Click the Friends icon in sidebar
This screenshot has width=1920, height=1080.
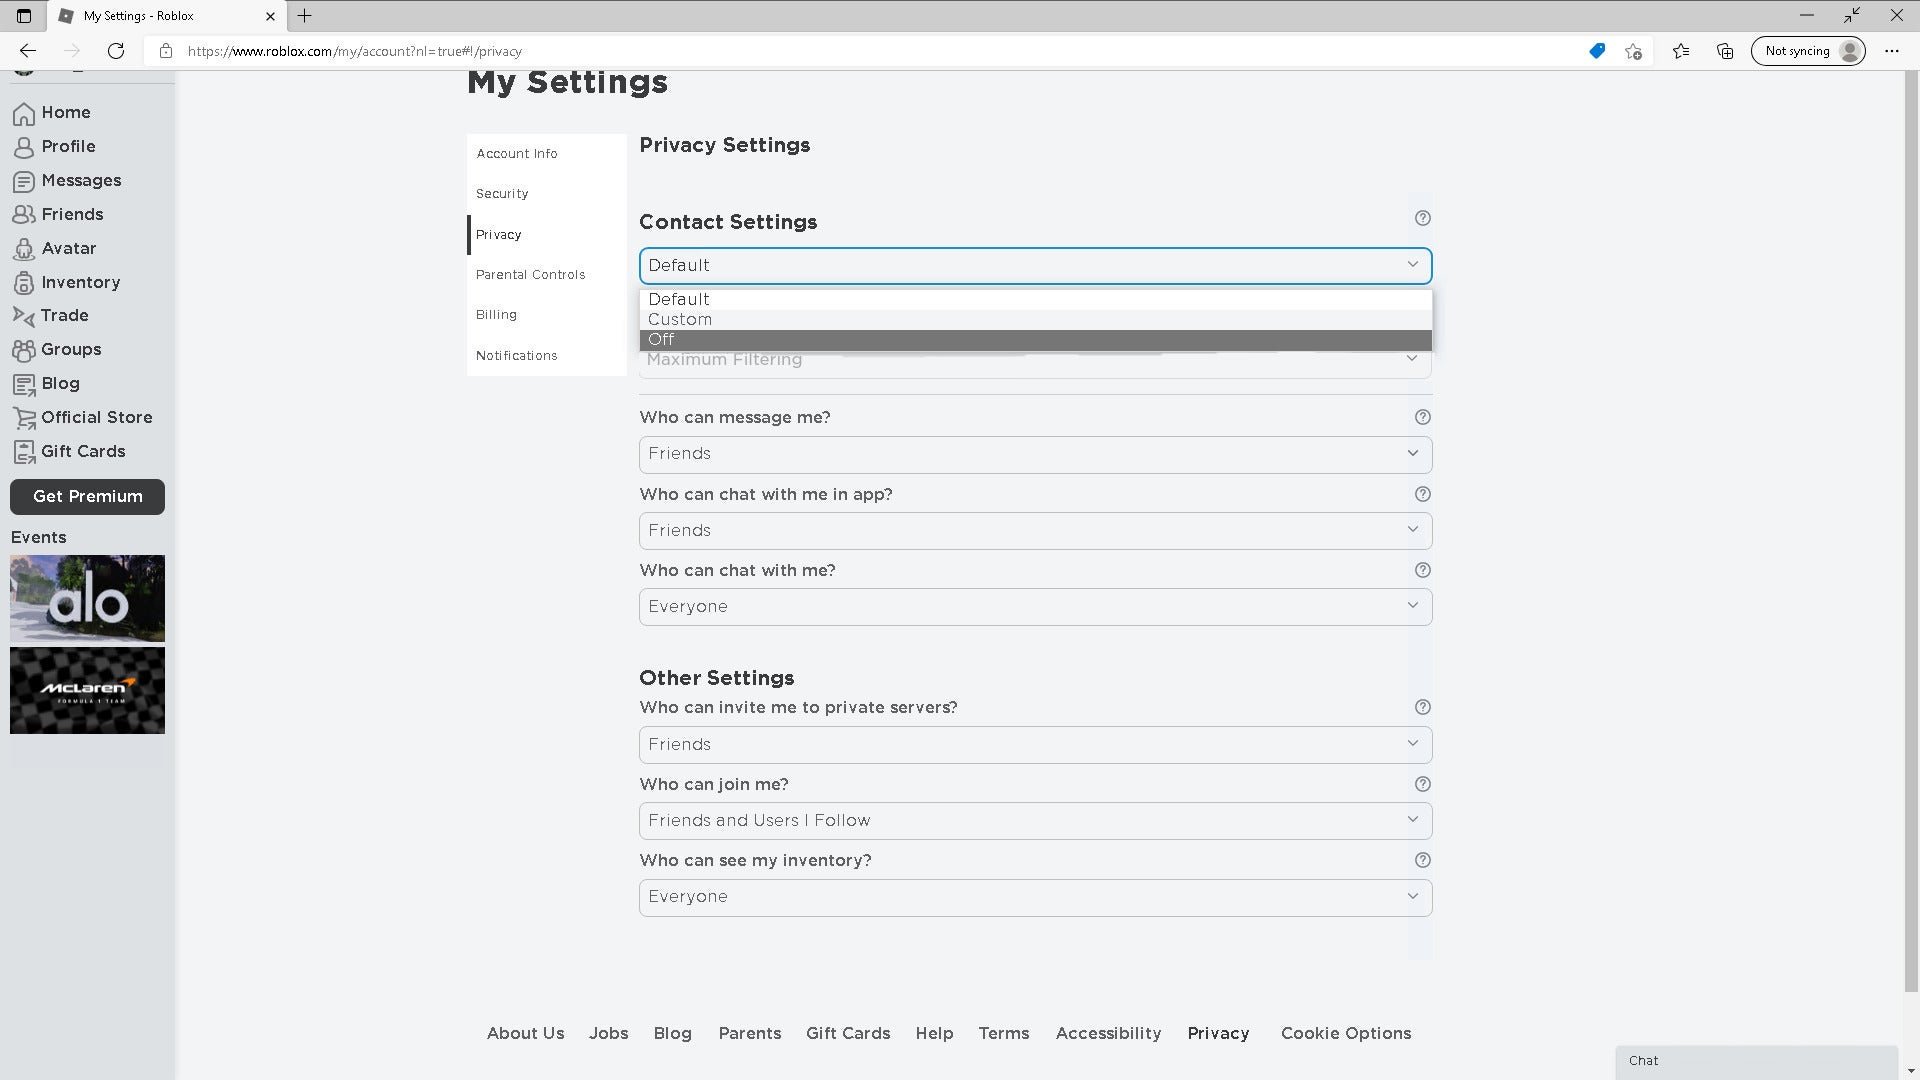point(24,215)
